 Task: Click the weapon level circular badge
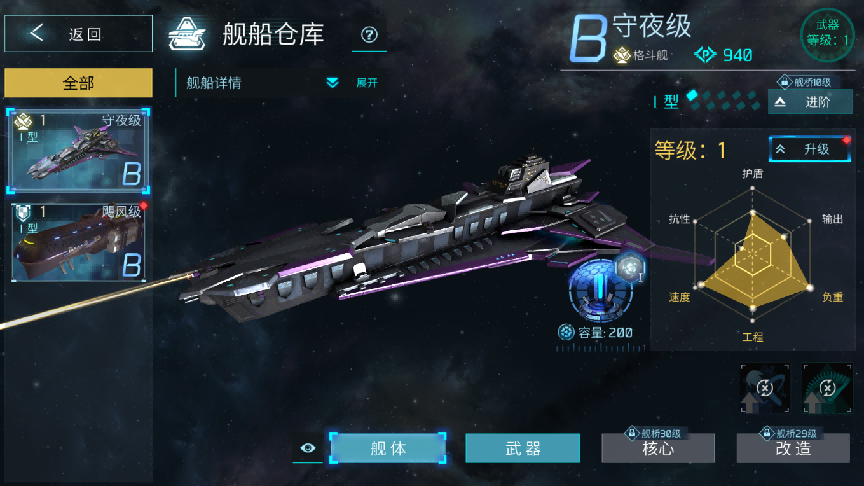click(x=827, y=34)
